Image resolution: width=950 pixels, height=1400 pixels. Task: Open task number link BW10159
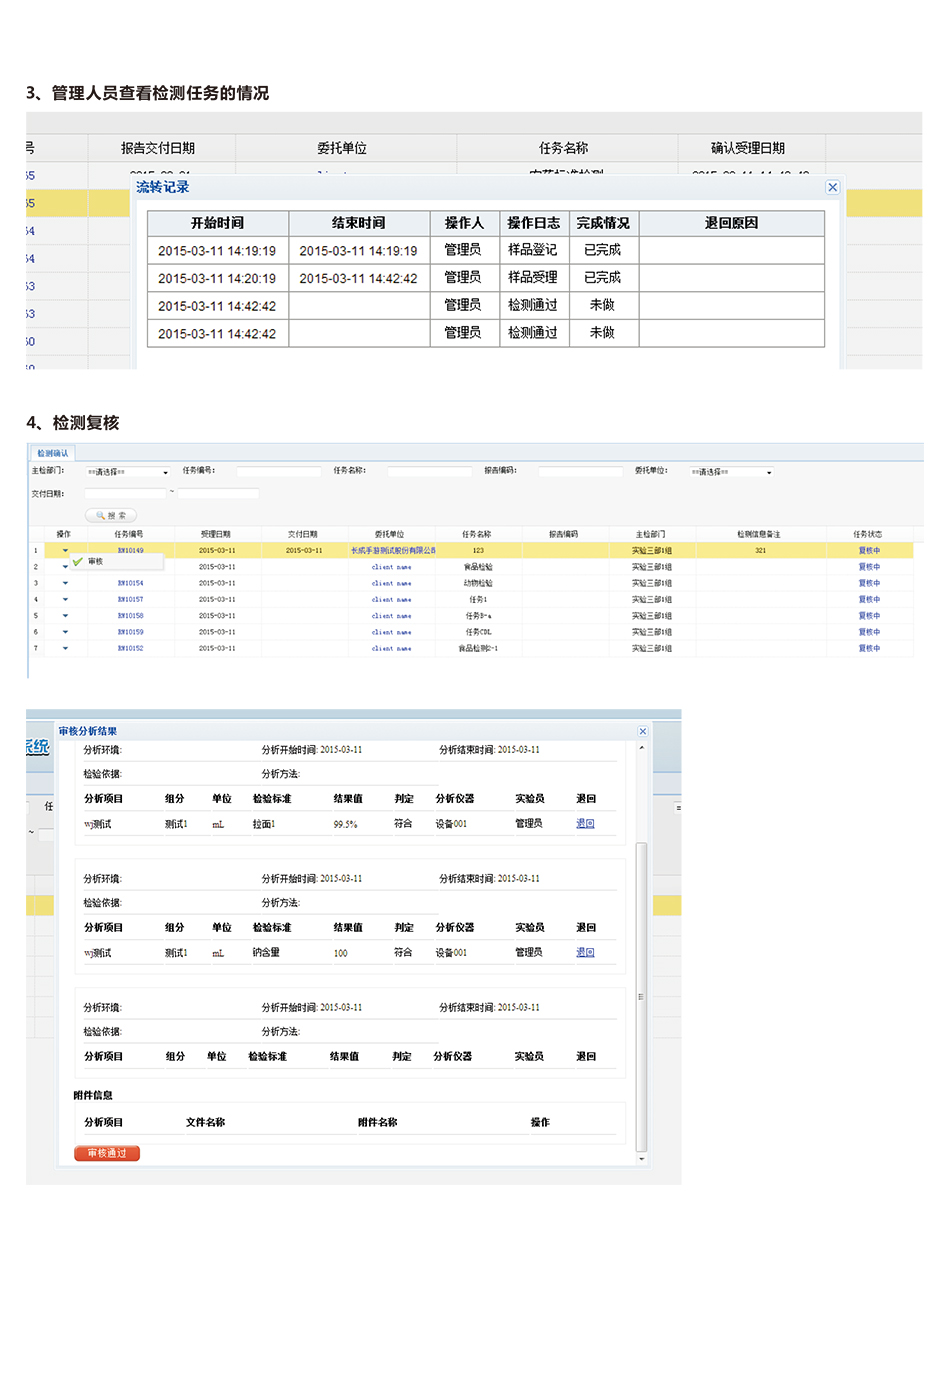point(130,632)
